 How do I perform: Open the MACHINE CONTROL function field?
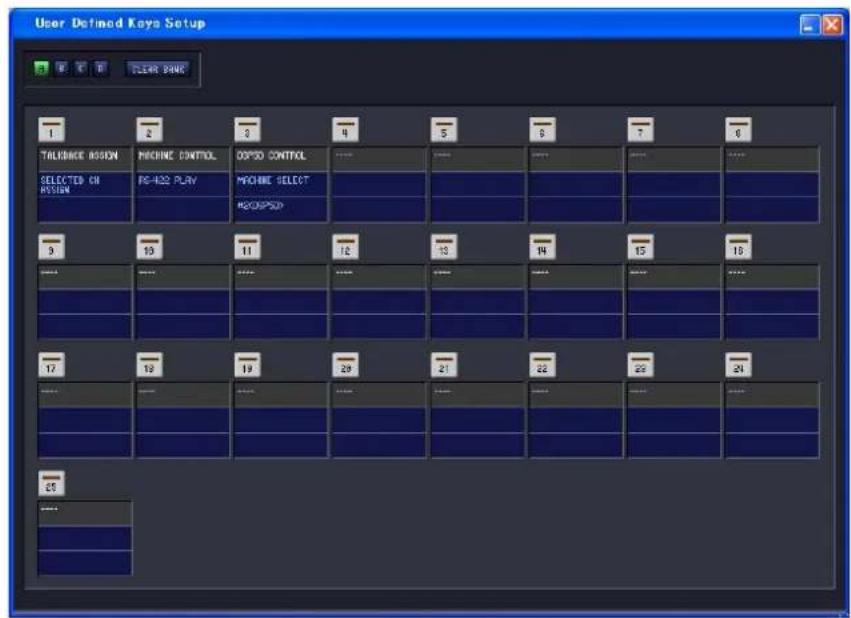(183, 159)
